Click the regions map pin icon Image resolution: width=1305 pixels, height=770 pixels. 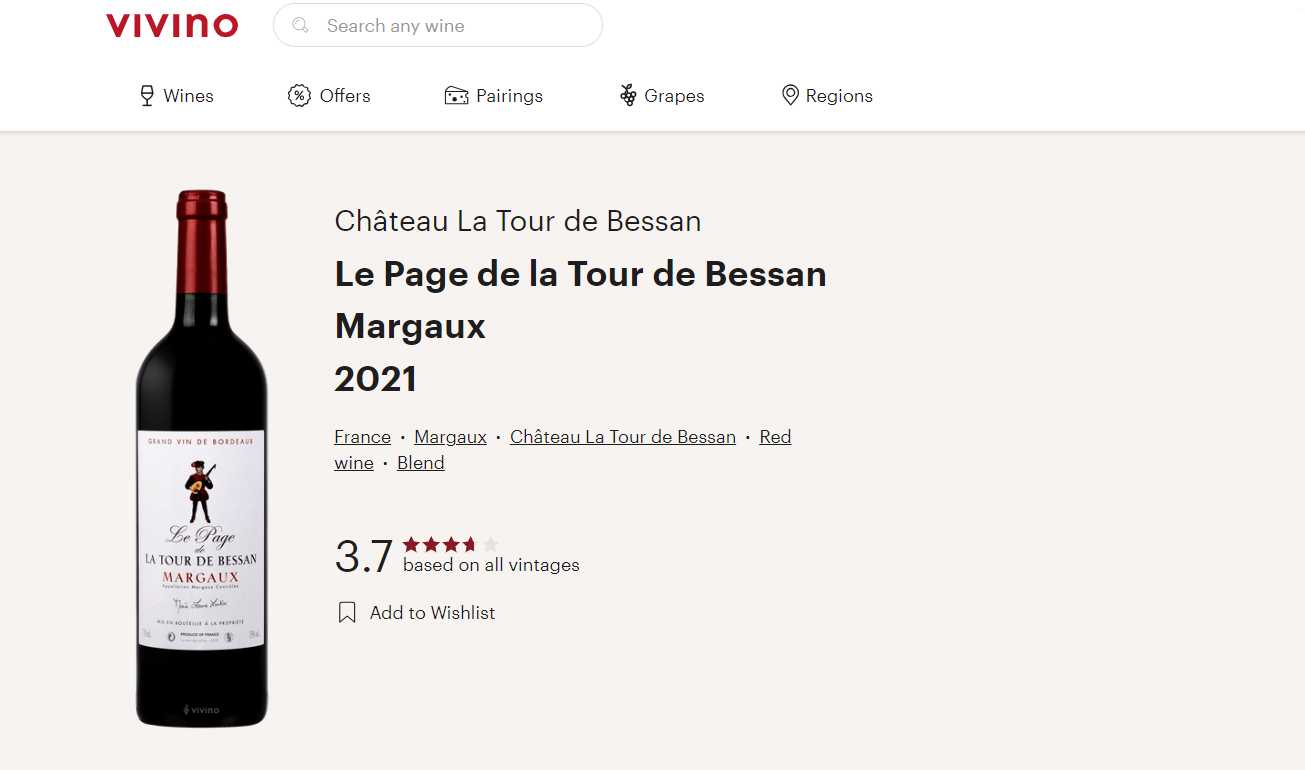click(790, 96)
